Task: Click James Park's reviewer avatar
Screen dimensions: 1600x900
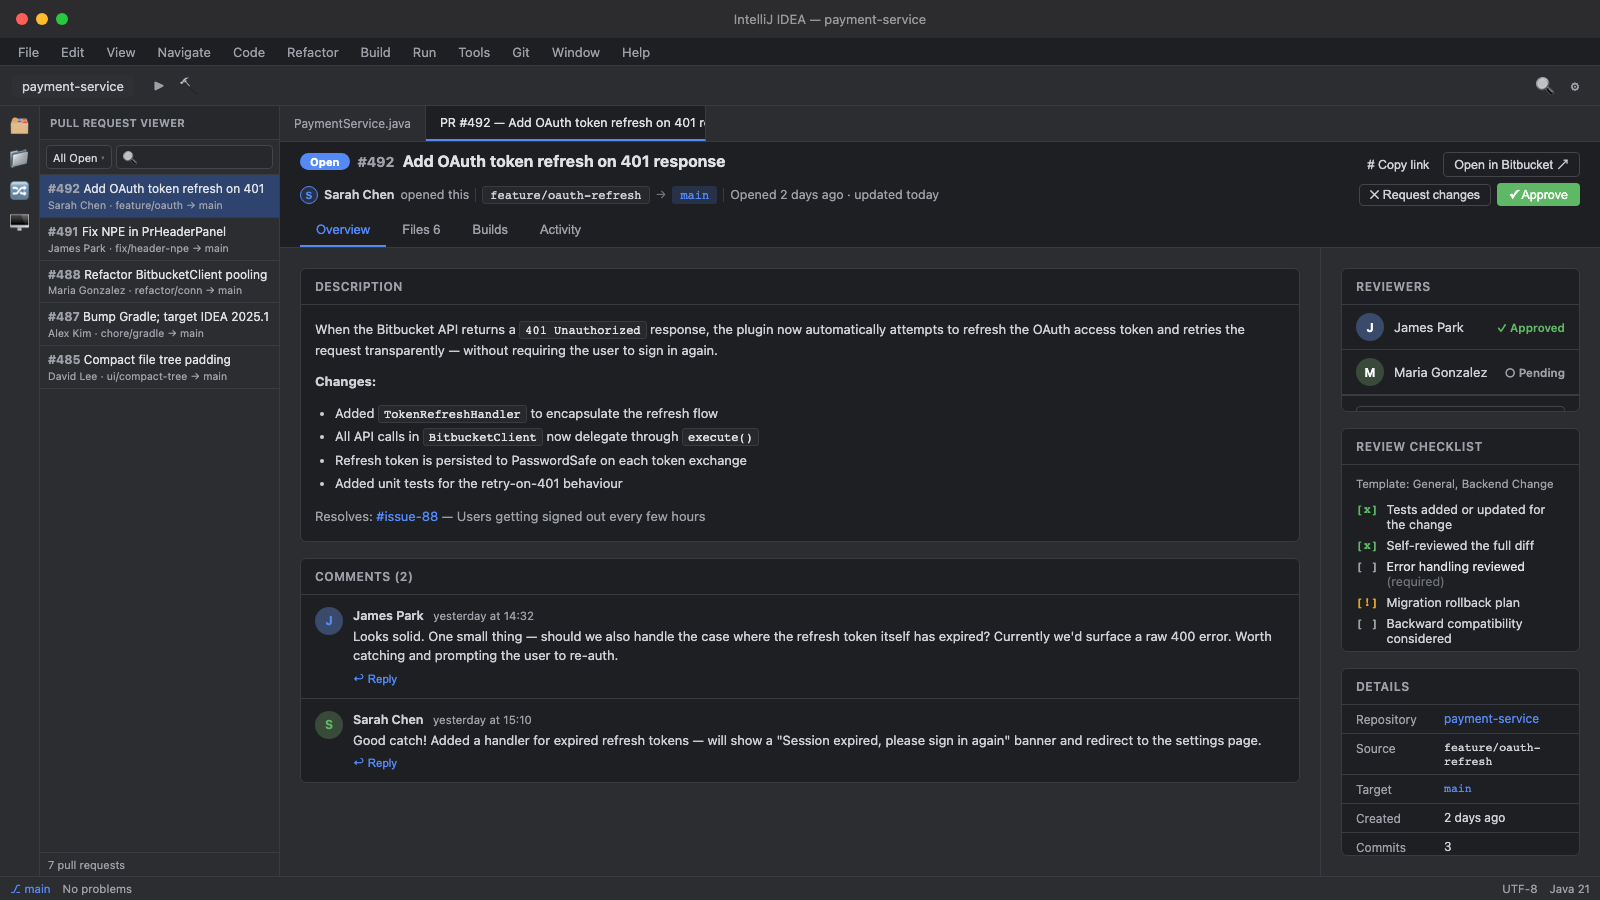Action: (x=1370, y=328)
